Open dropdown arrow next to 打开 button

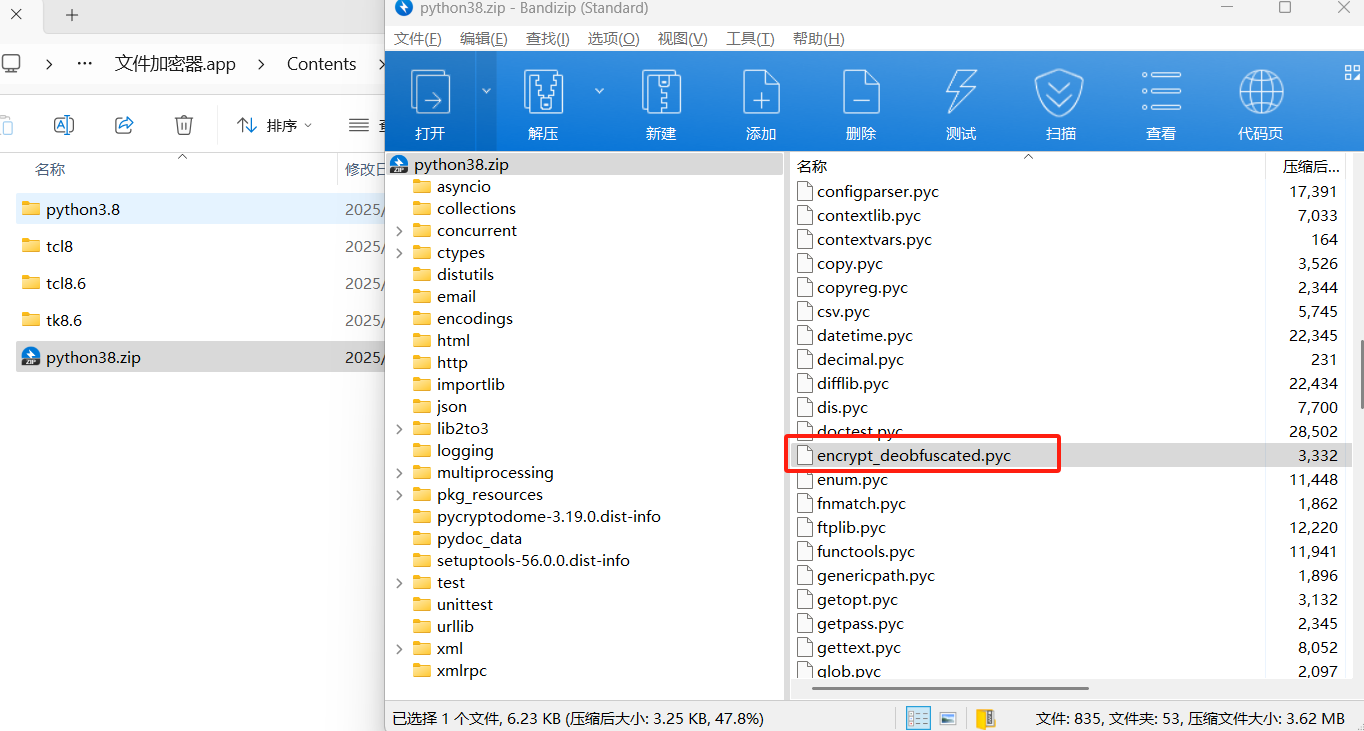(x=486, y=91)
